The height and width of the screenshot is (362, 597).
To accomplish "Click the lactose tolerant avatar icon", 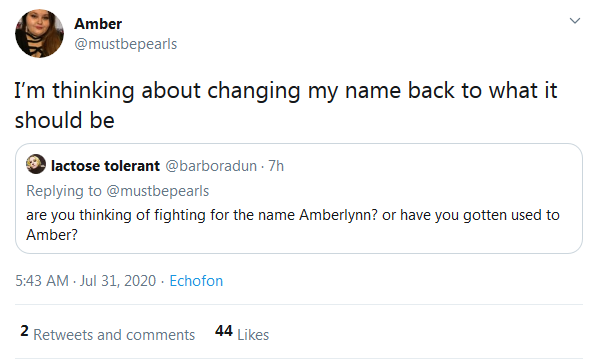I will tap(36, 164).
